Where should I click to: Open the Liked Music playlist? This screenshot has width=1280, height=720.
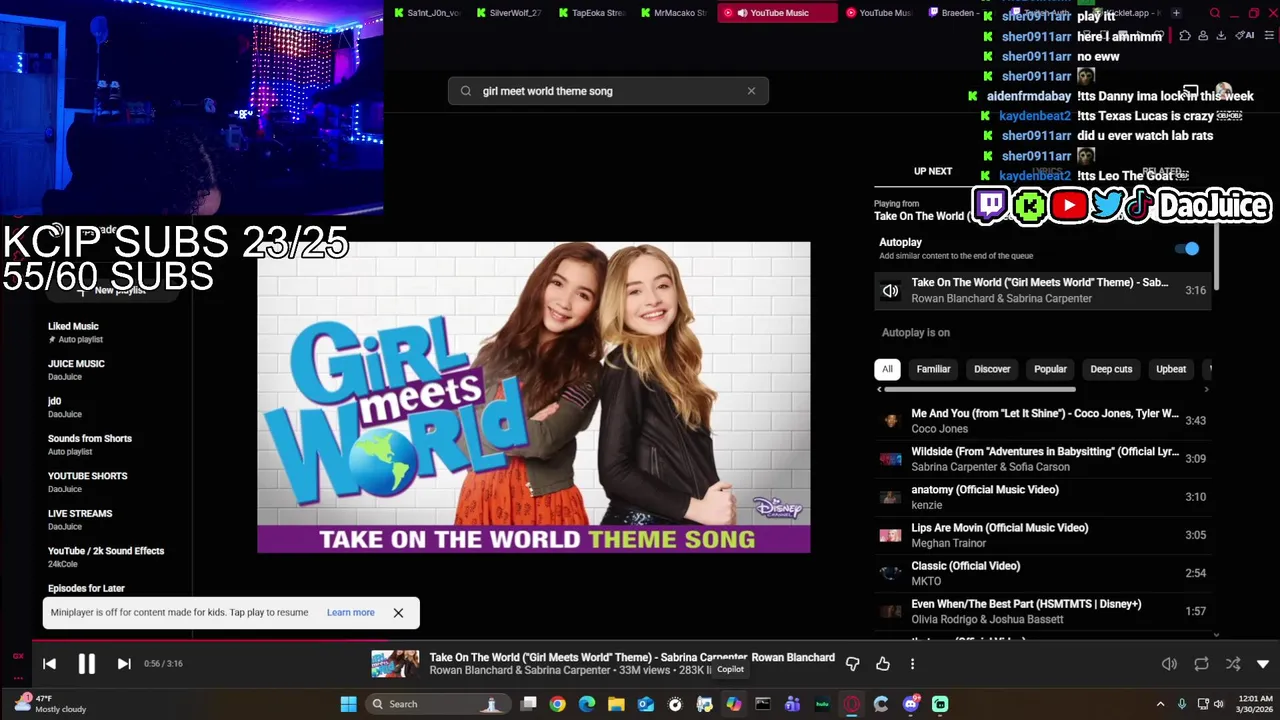[x=114, y=332]
